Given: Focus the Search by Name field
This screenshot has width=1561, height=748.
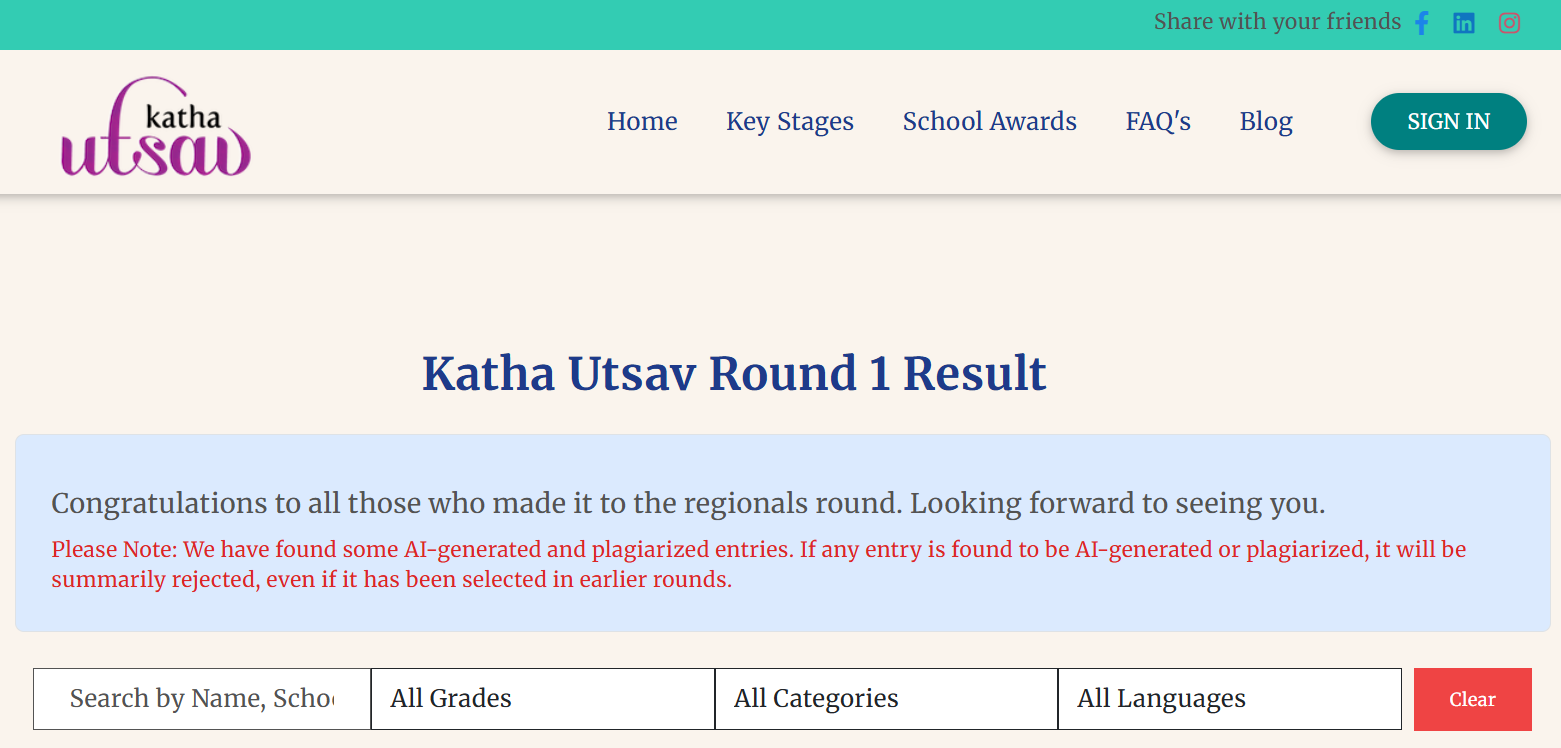Looking at the screenshot, I should [202, 698].
